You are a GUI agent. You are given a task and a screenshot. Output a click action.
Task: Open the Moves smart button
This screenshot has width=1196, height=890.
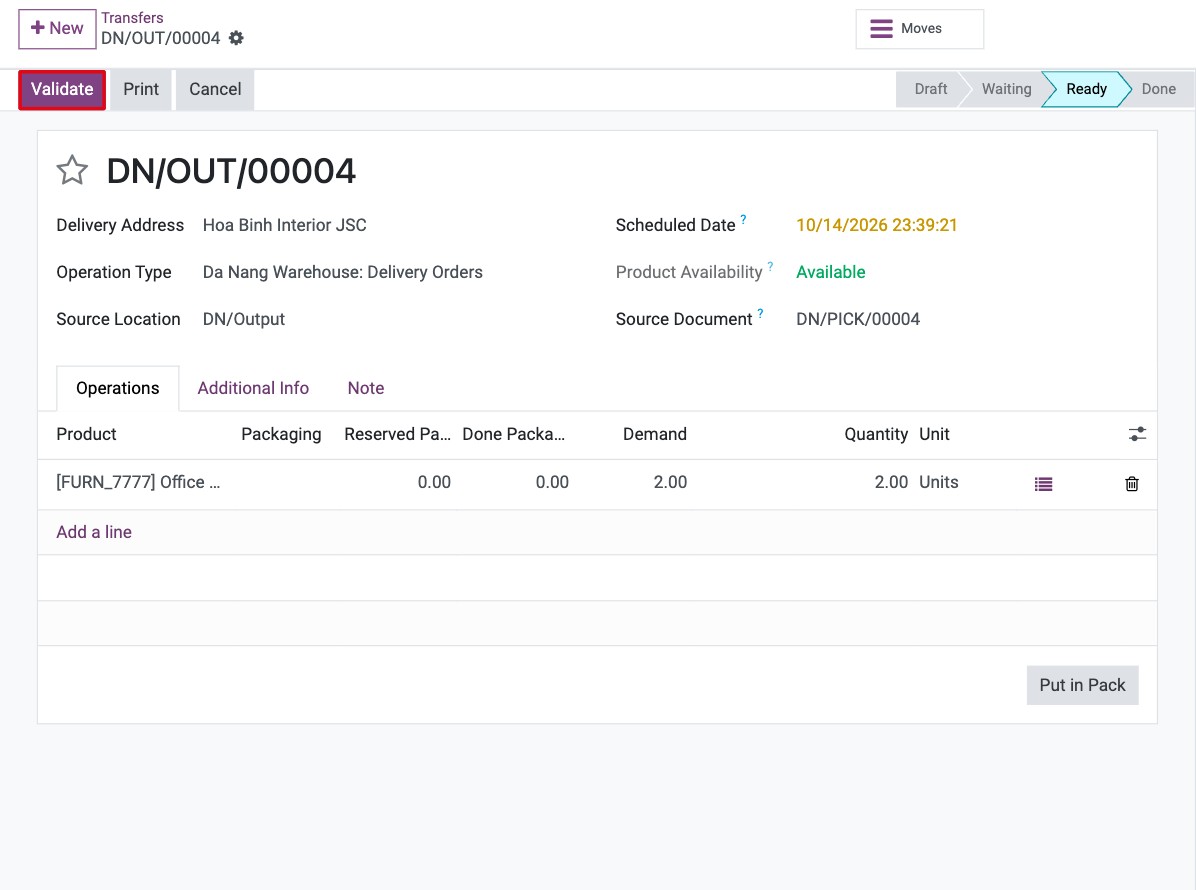919,29
